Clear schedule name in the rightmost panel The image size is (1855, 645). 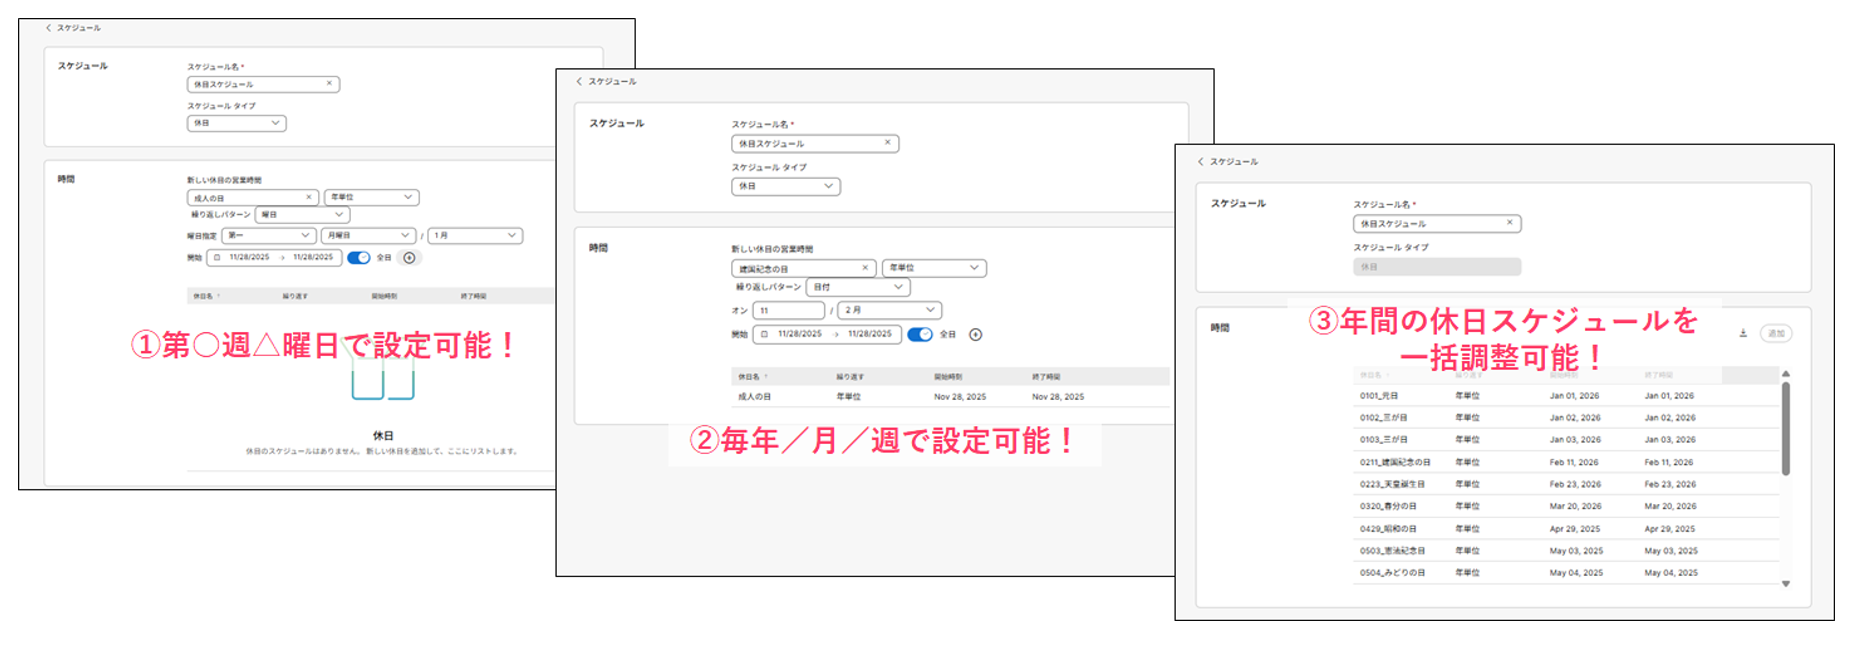coord(1509,223)
